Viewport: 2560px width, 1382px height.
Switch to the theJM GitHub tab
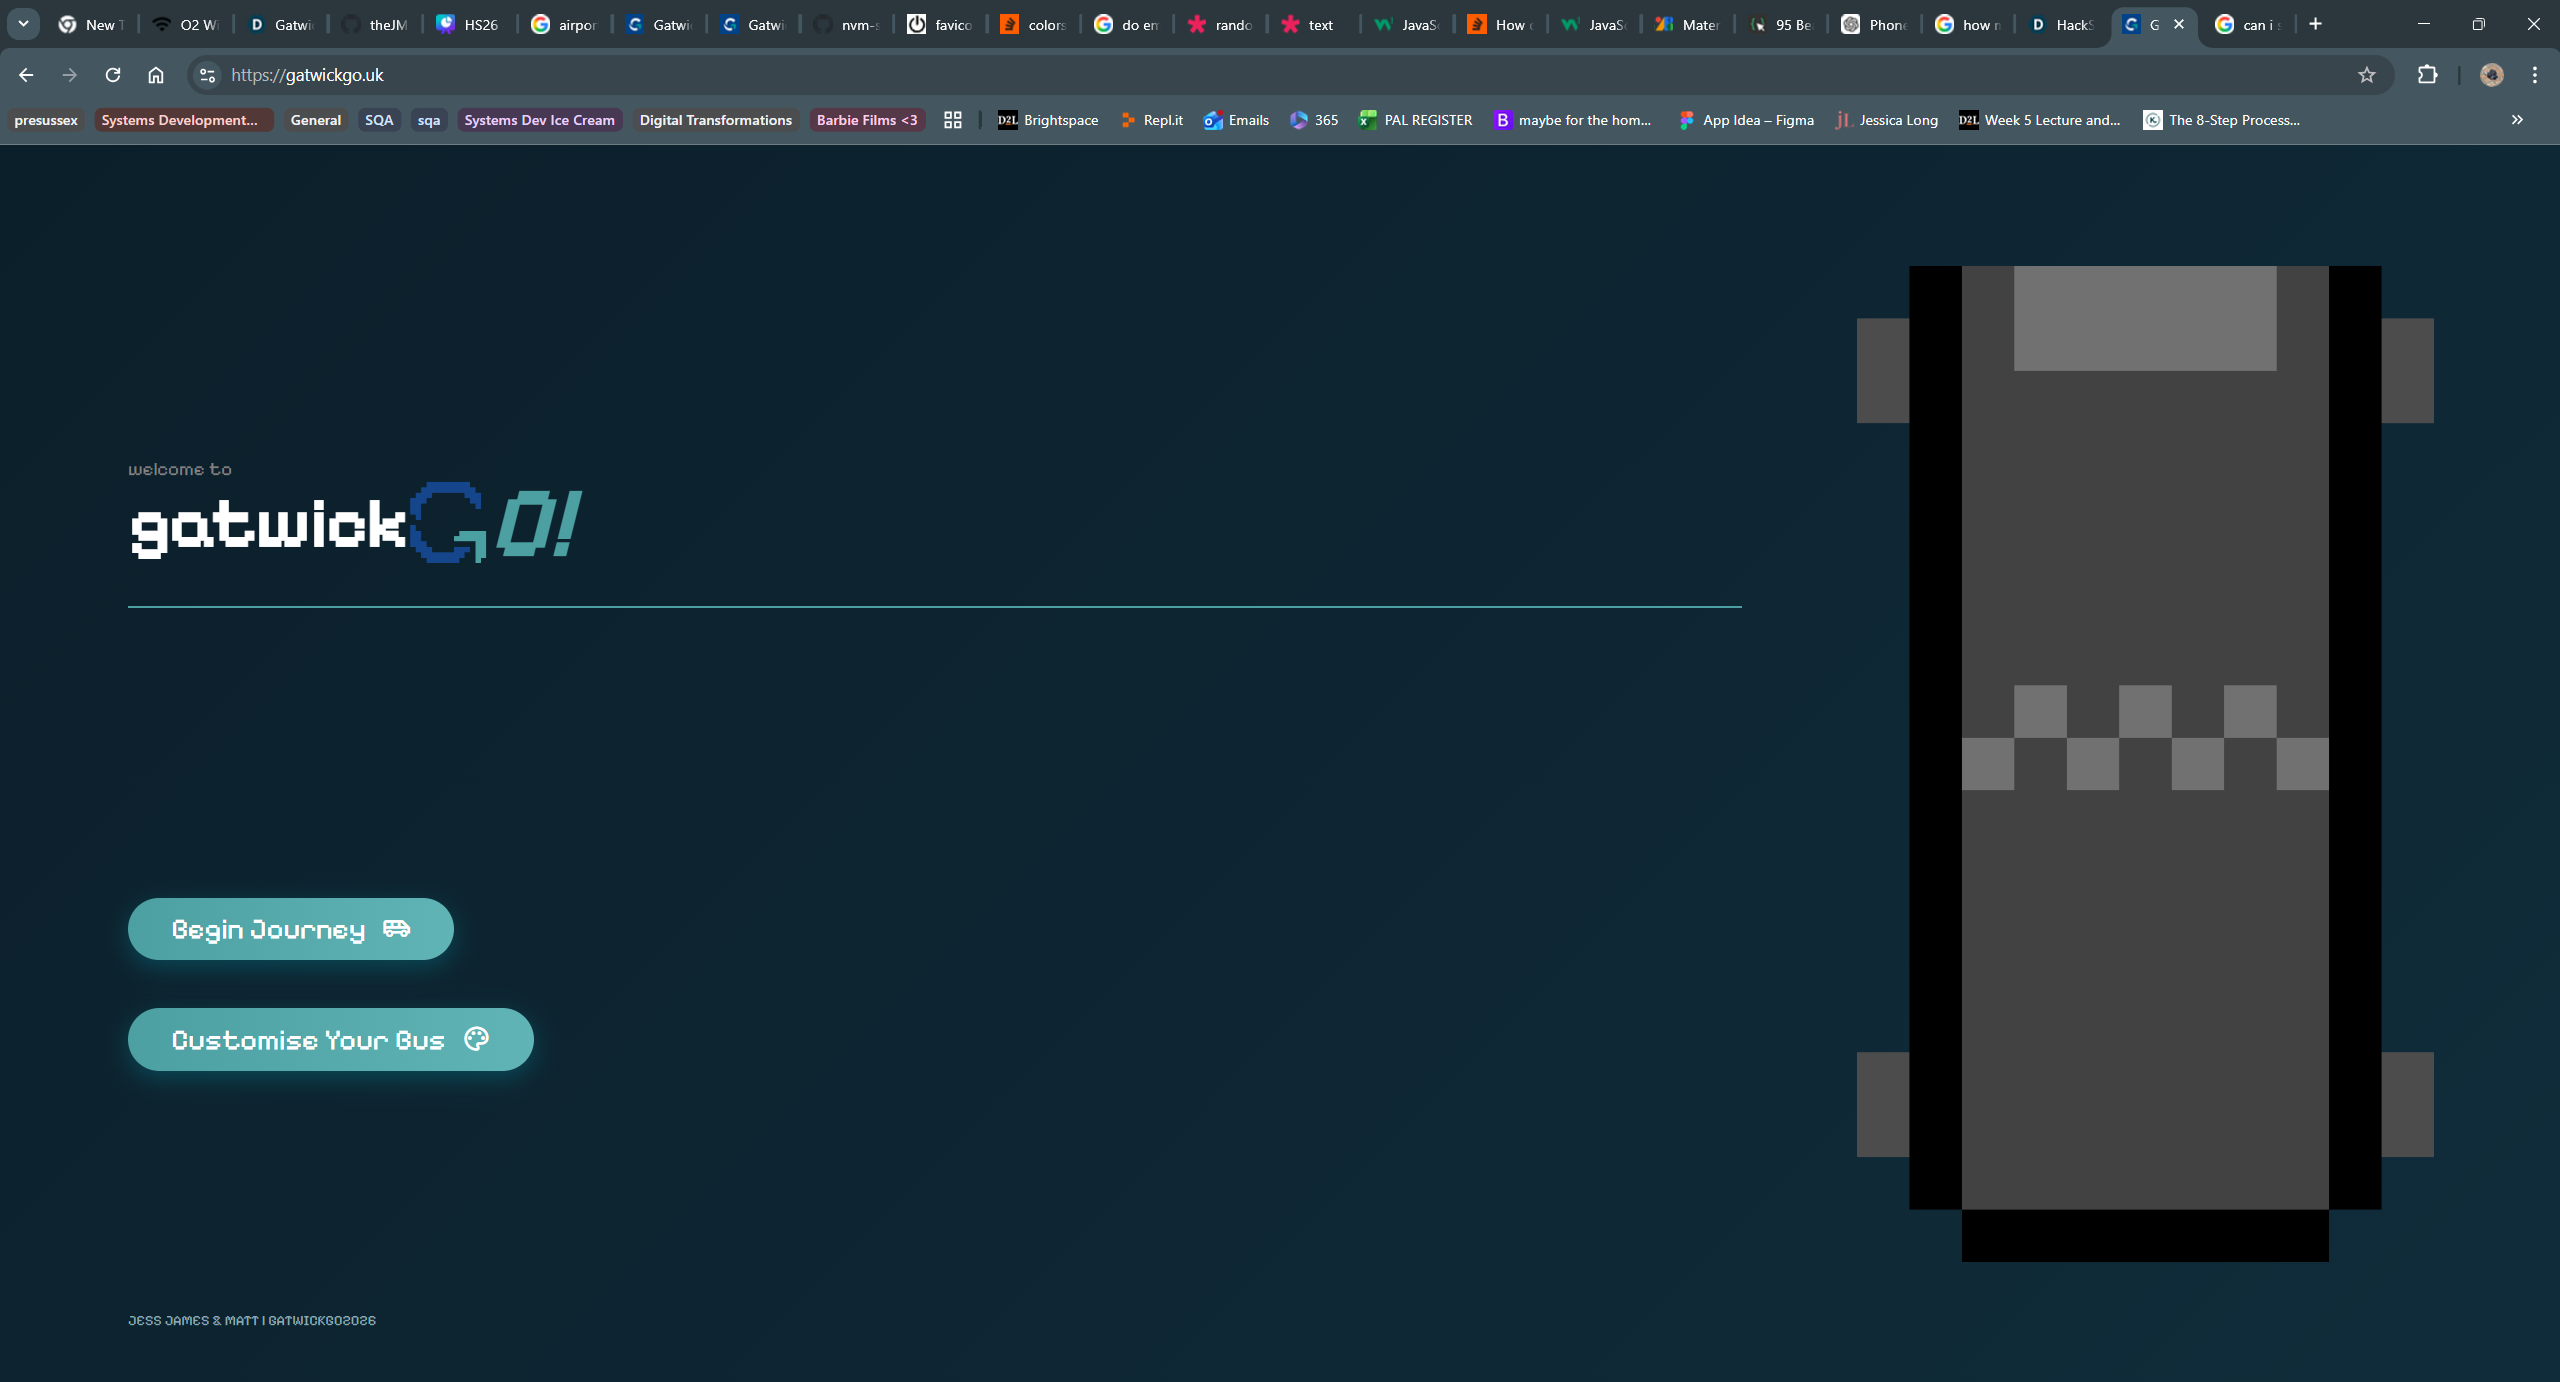pos(377,24)
